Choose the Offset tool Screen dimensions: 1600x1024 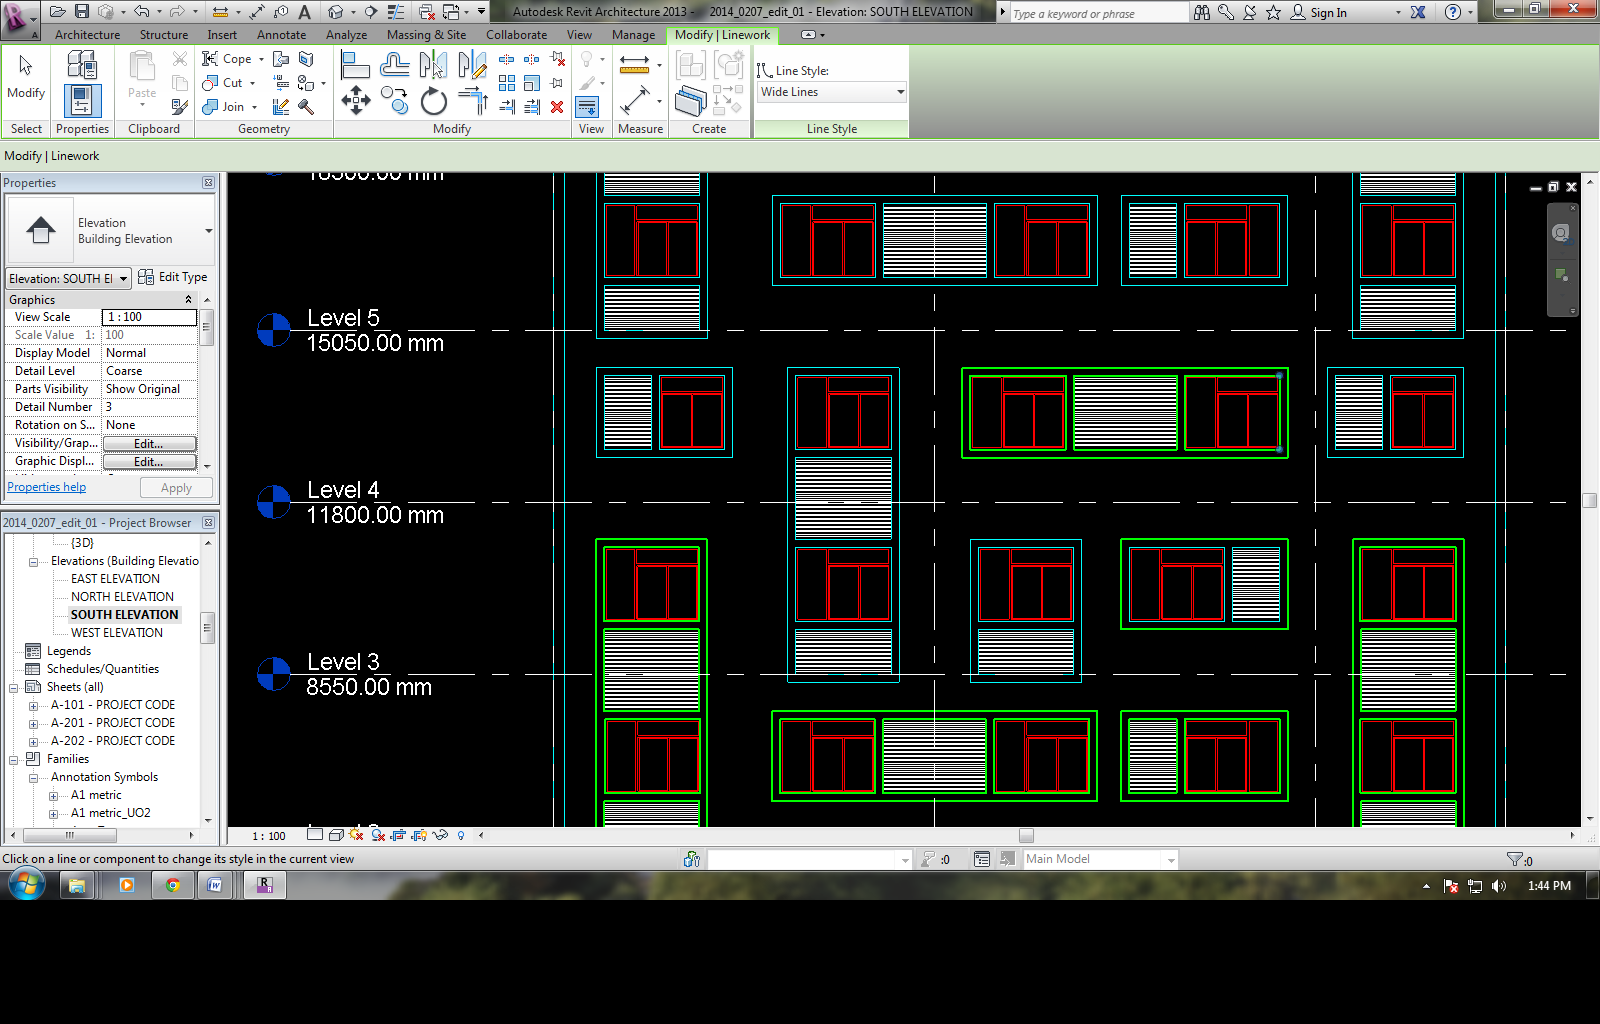click(x=394, y=66)
